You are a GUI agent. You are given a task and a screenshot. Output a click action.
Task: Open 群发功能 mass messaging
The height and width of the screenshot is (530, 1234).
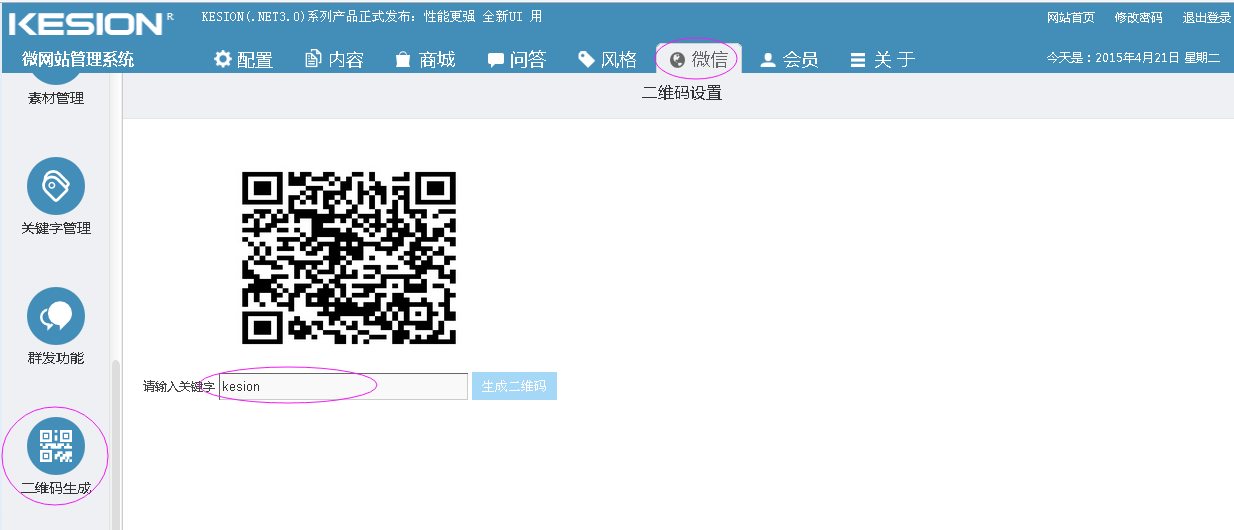tap(56, 326)
